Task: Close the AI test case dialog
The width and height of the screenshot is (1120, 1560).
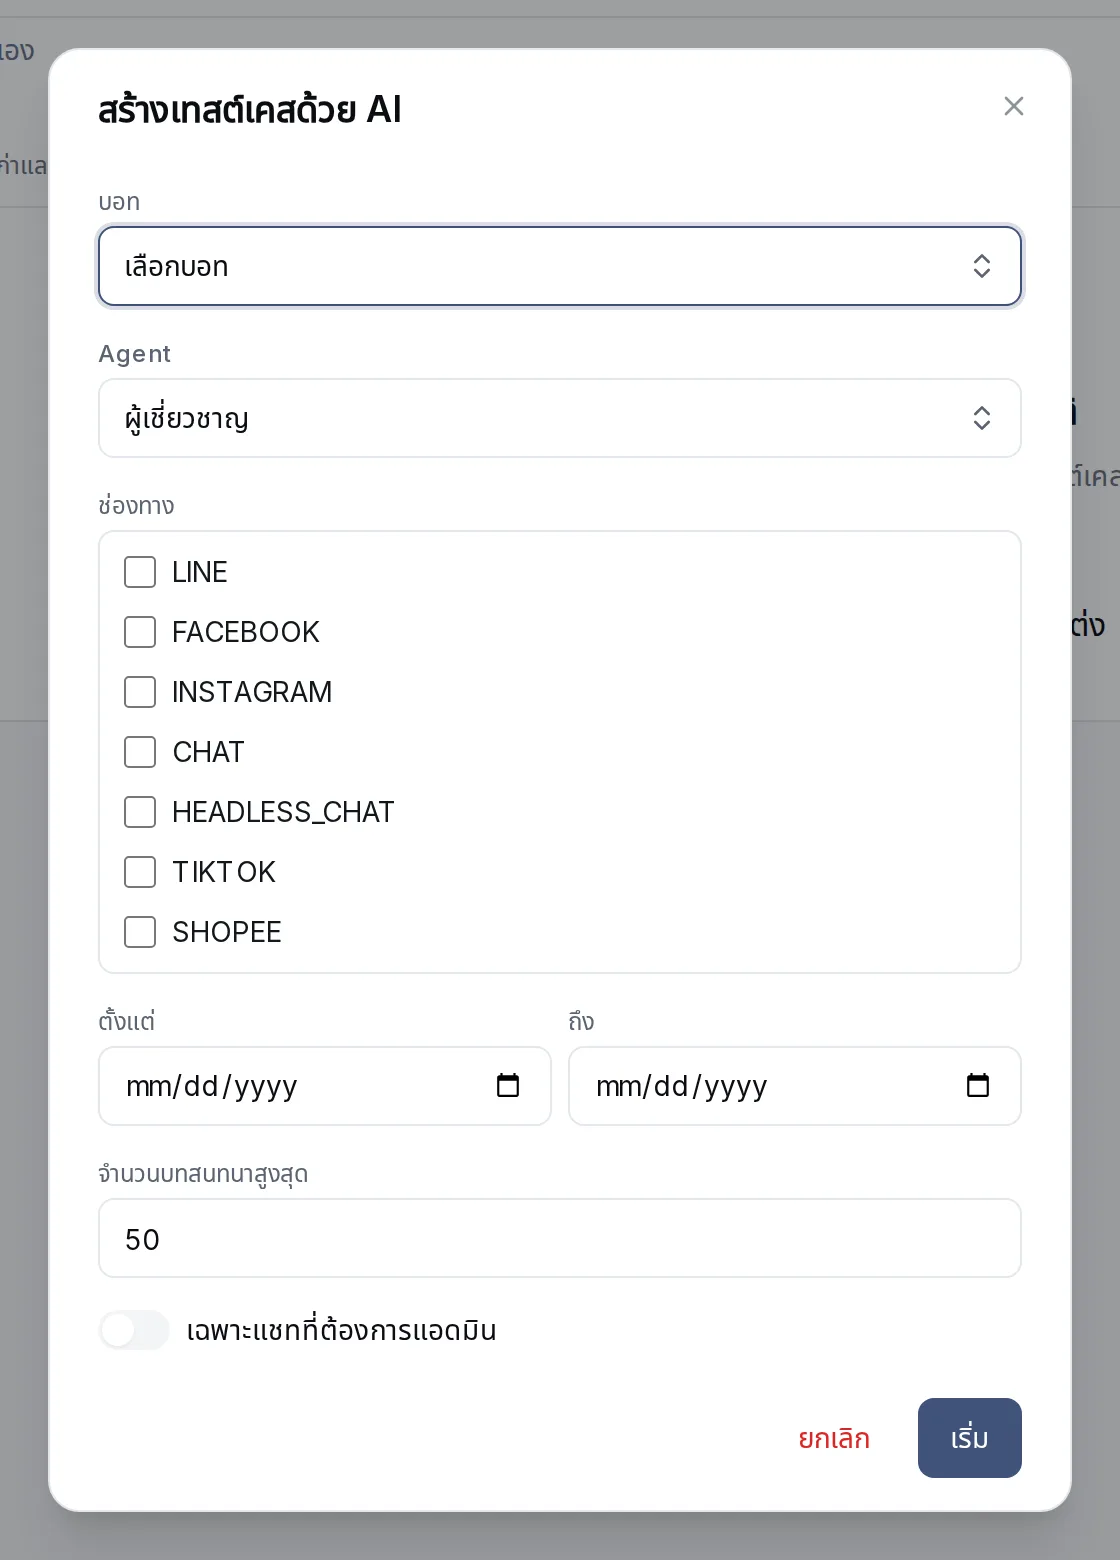Action: pyautogui.click(x=1013, y=106)
